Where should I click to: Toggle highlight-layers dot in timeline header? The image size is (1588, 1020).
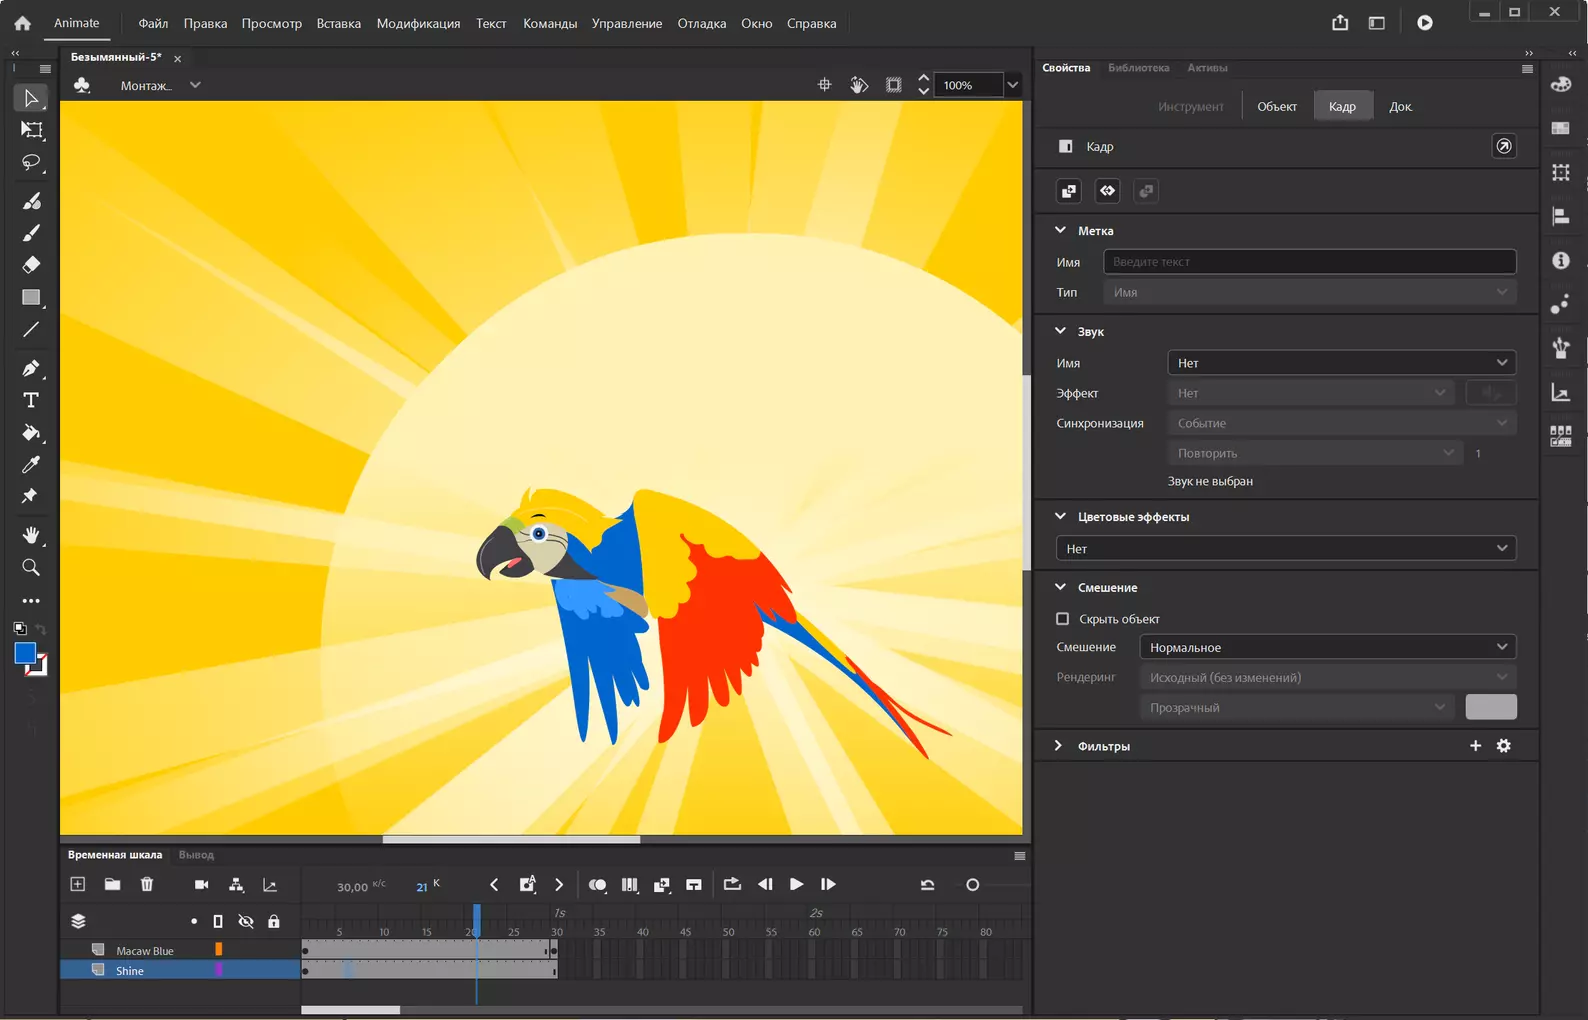point(194,921)
